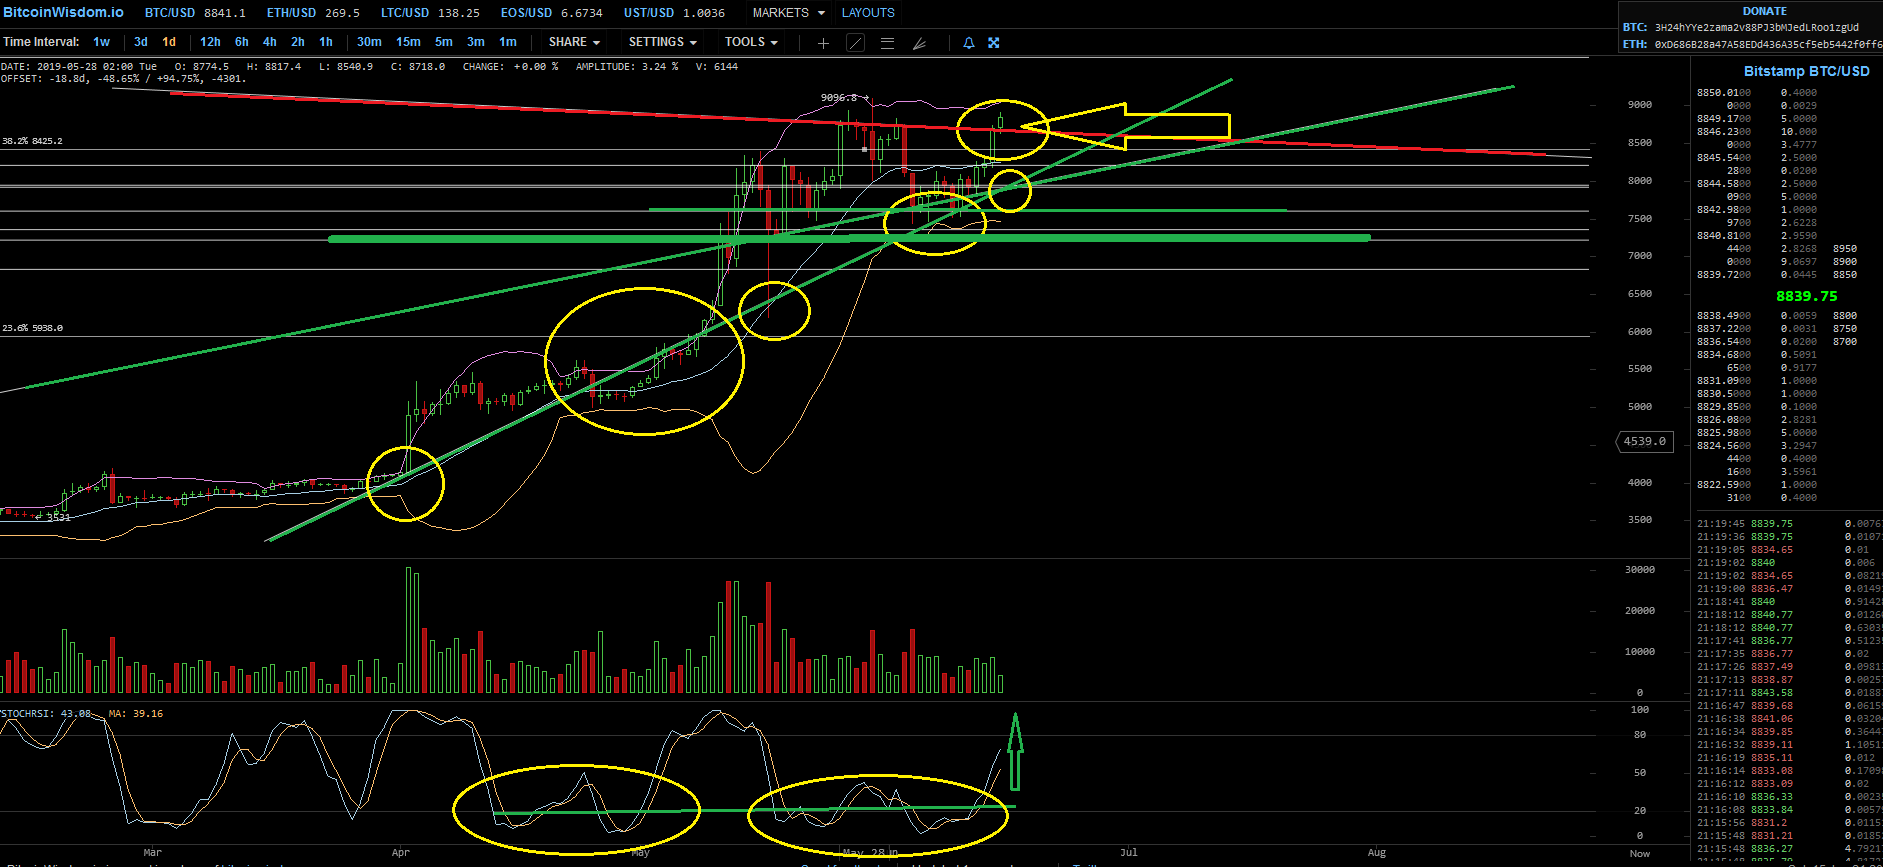The width and height of the screenshot is (1883, 867).
Task: Select the 1d time interval
Action: pos(169,42)
